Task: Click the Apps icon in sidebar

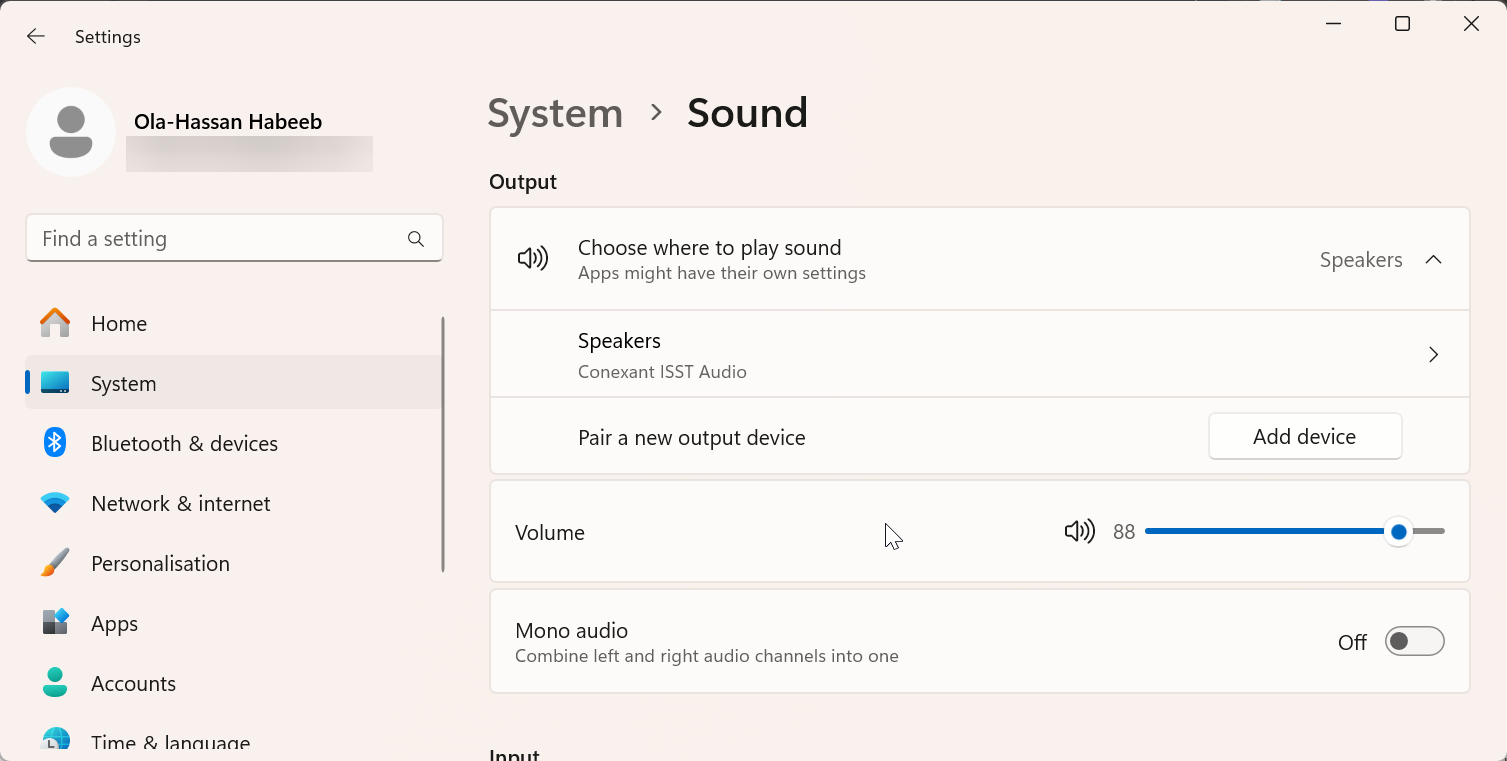Action: 55,623
